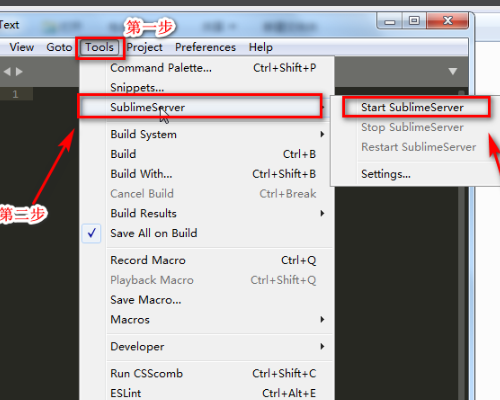
Task: Choose Command Palette entry
Action: [213, 68]
